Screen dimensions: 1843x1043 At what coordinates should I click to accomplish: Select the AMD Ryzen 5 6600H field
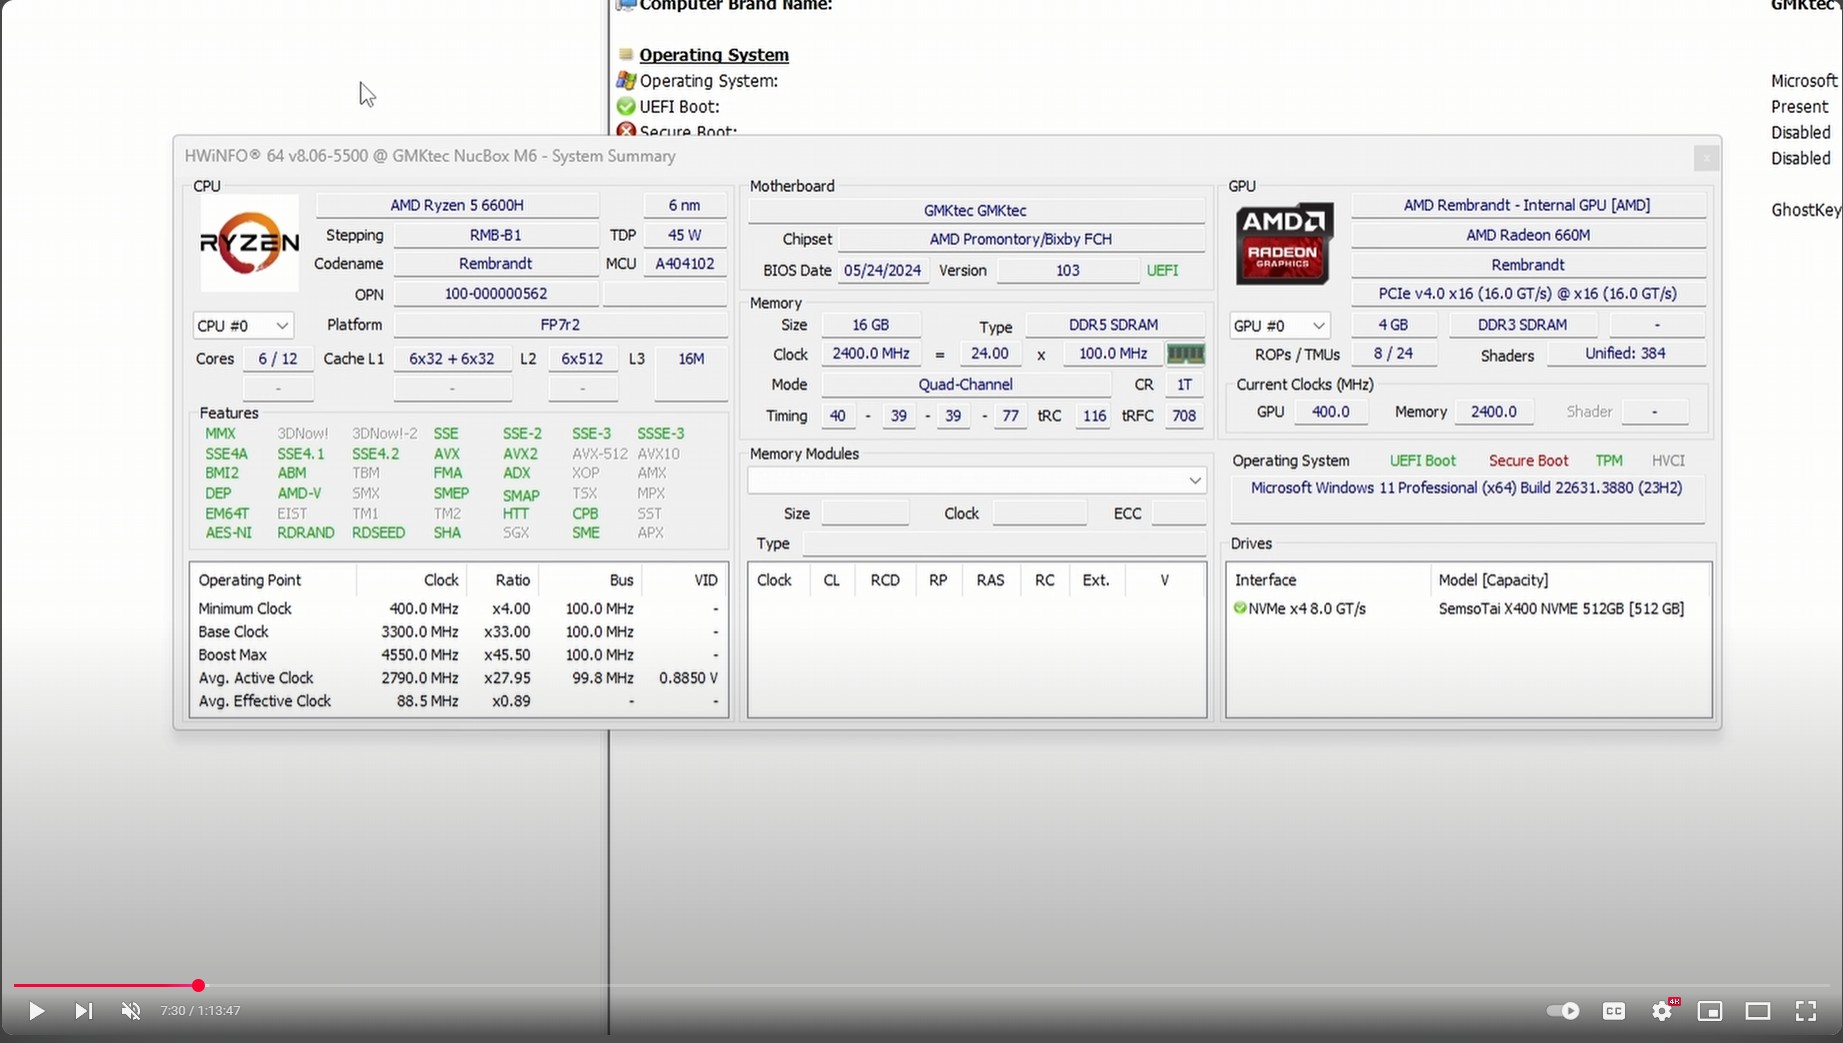[457, 205]
